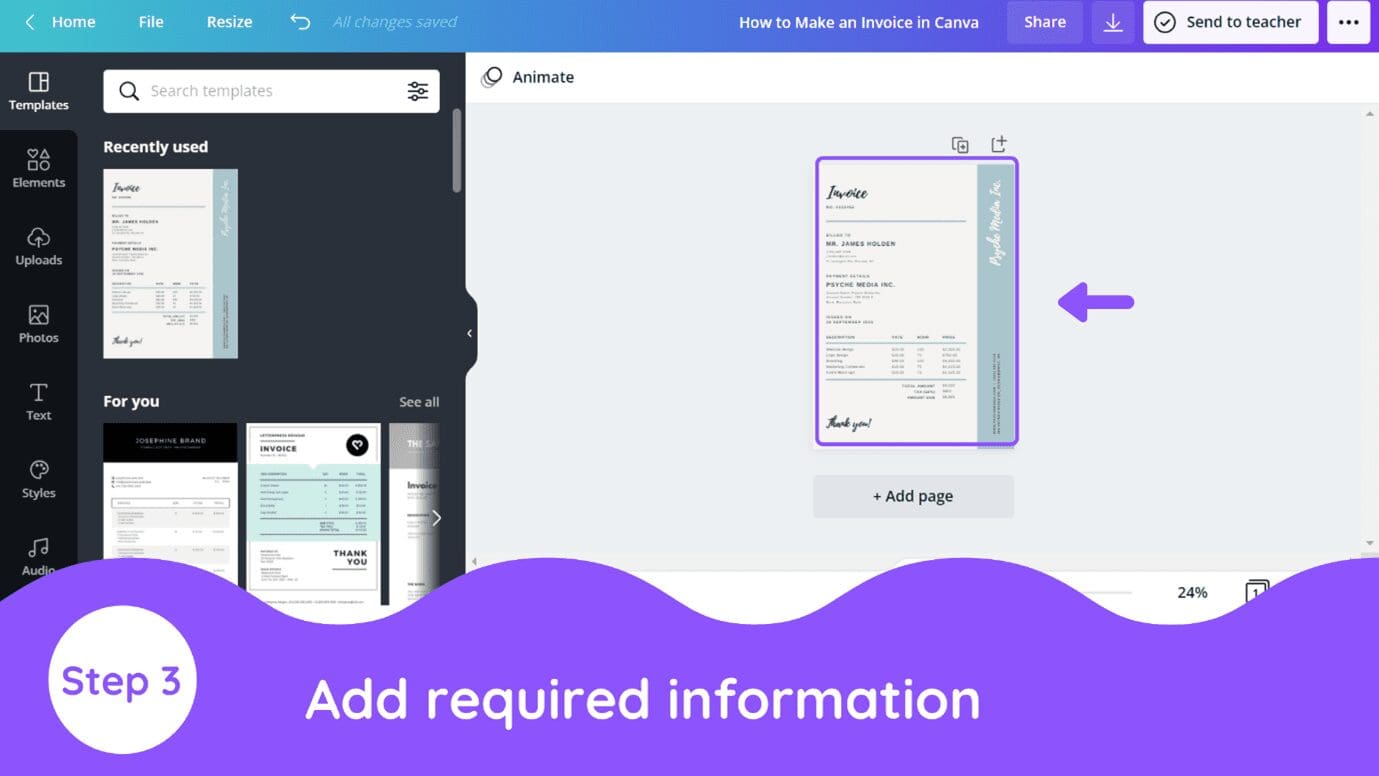The height and width of the screenshot is (776, 1379).
Task: Click the canvas scroll up arrow
Action: click(x=1370, y=114)
